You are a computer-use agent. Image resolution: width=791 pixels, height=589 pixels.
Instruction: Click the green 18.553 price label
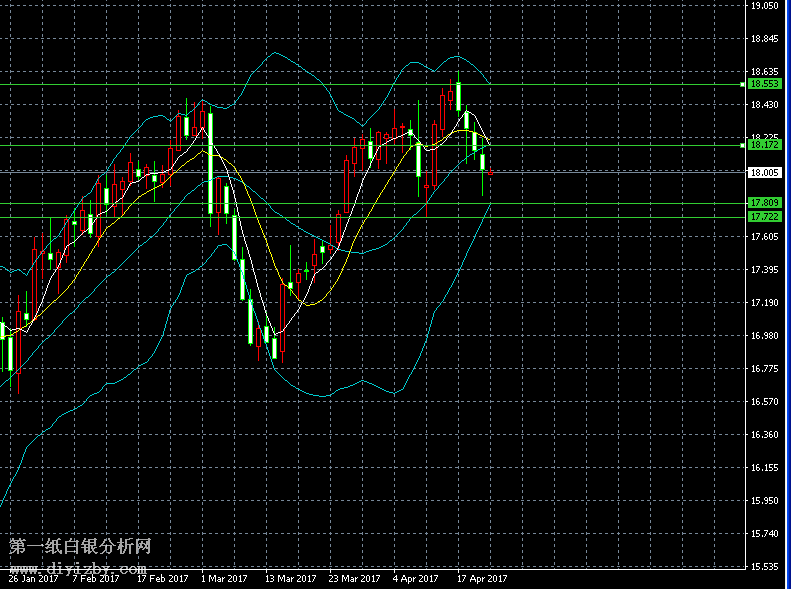coord(765,85)
